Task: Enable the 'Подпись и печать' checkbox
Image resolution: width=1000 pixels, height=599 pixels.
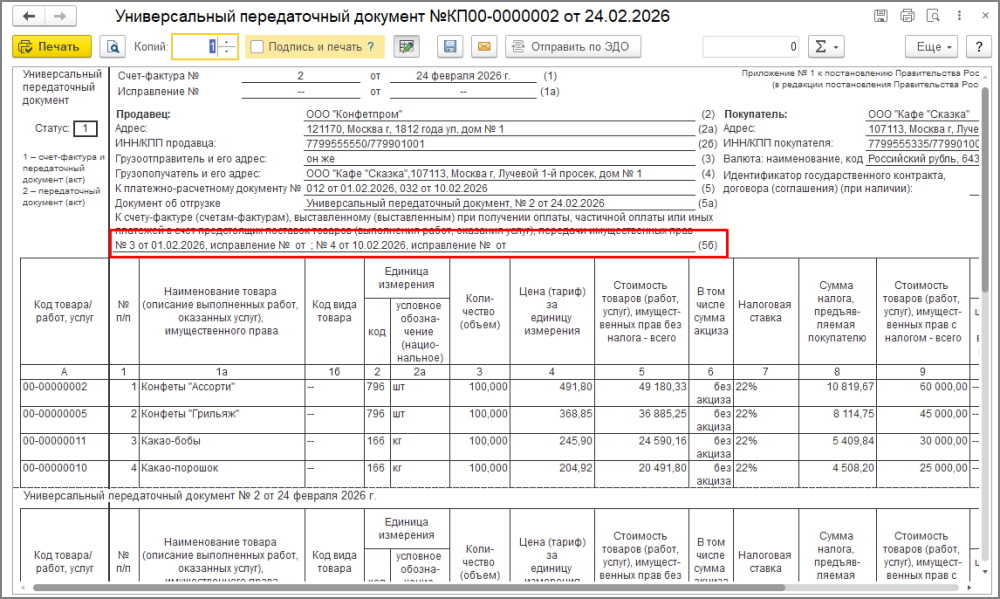Action: pos(257,47)
